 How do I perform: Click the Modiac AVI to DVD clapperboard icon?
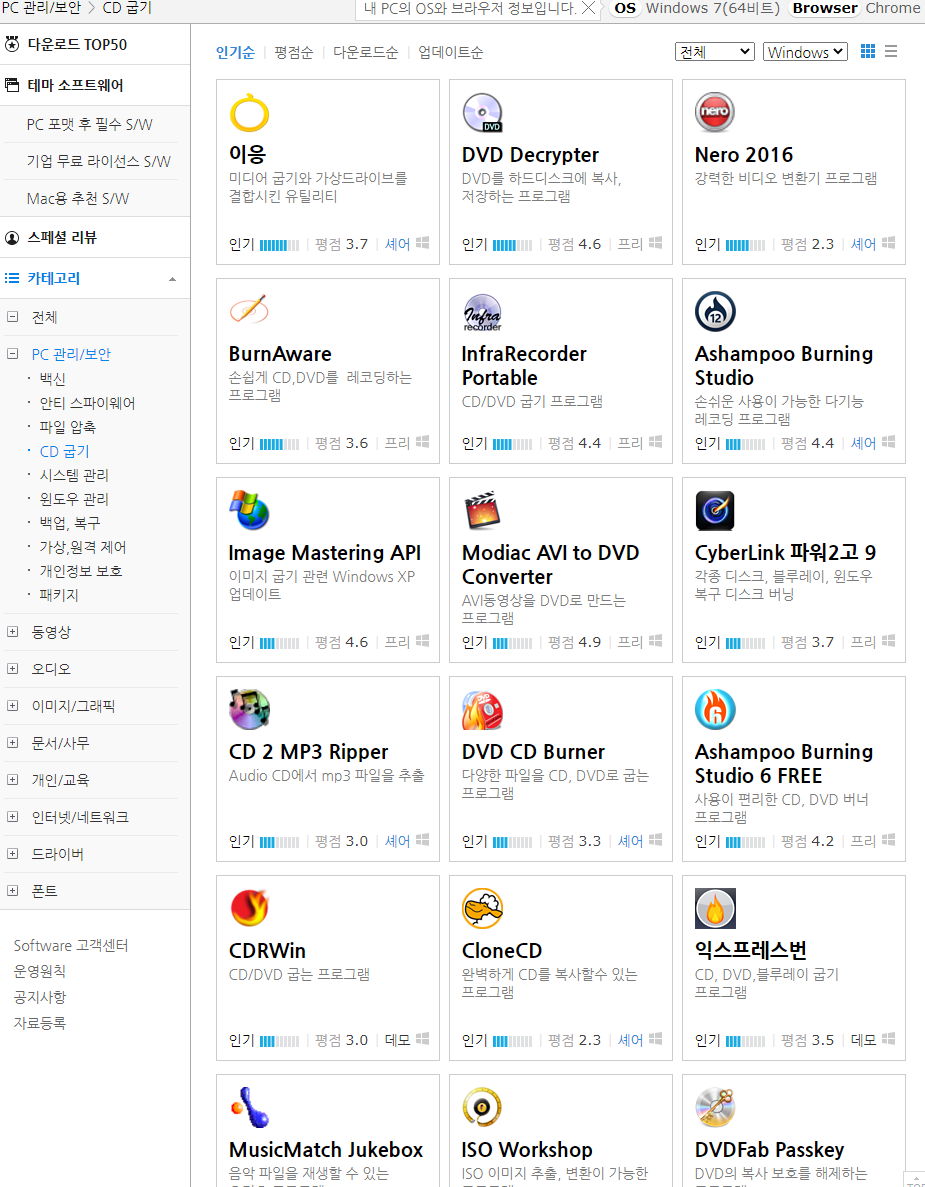482,510
